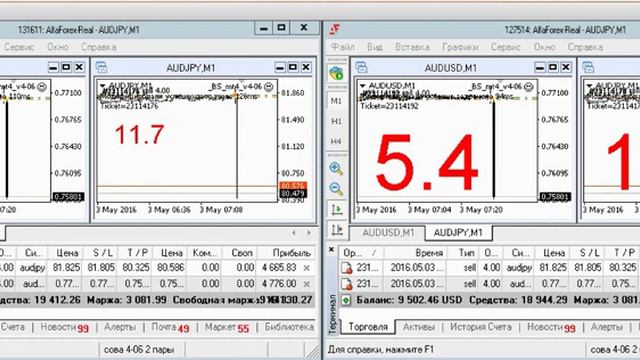The width and height of the screenshot is (640, 360).
Task: Click resize grip at left window corner
Action: (313, 351)
